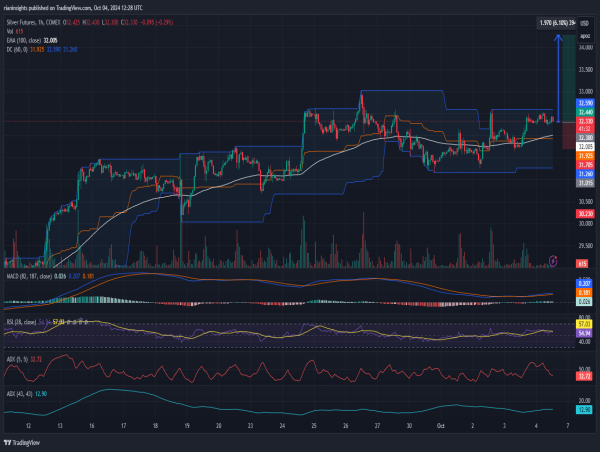600x452 pixels.
Task: Click the blue 31.260 price scale label
Action: coord(585,174)
